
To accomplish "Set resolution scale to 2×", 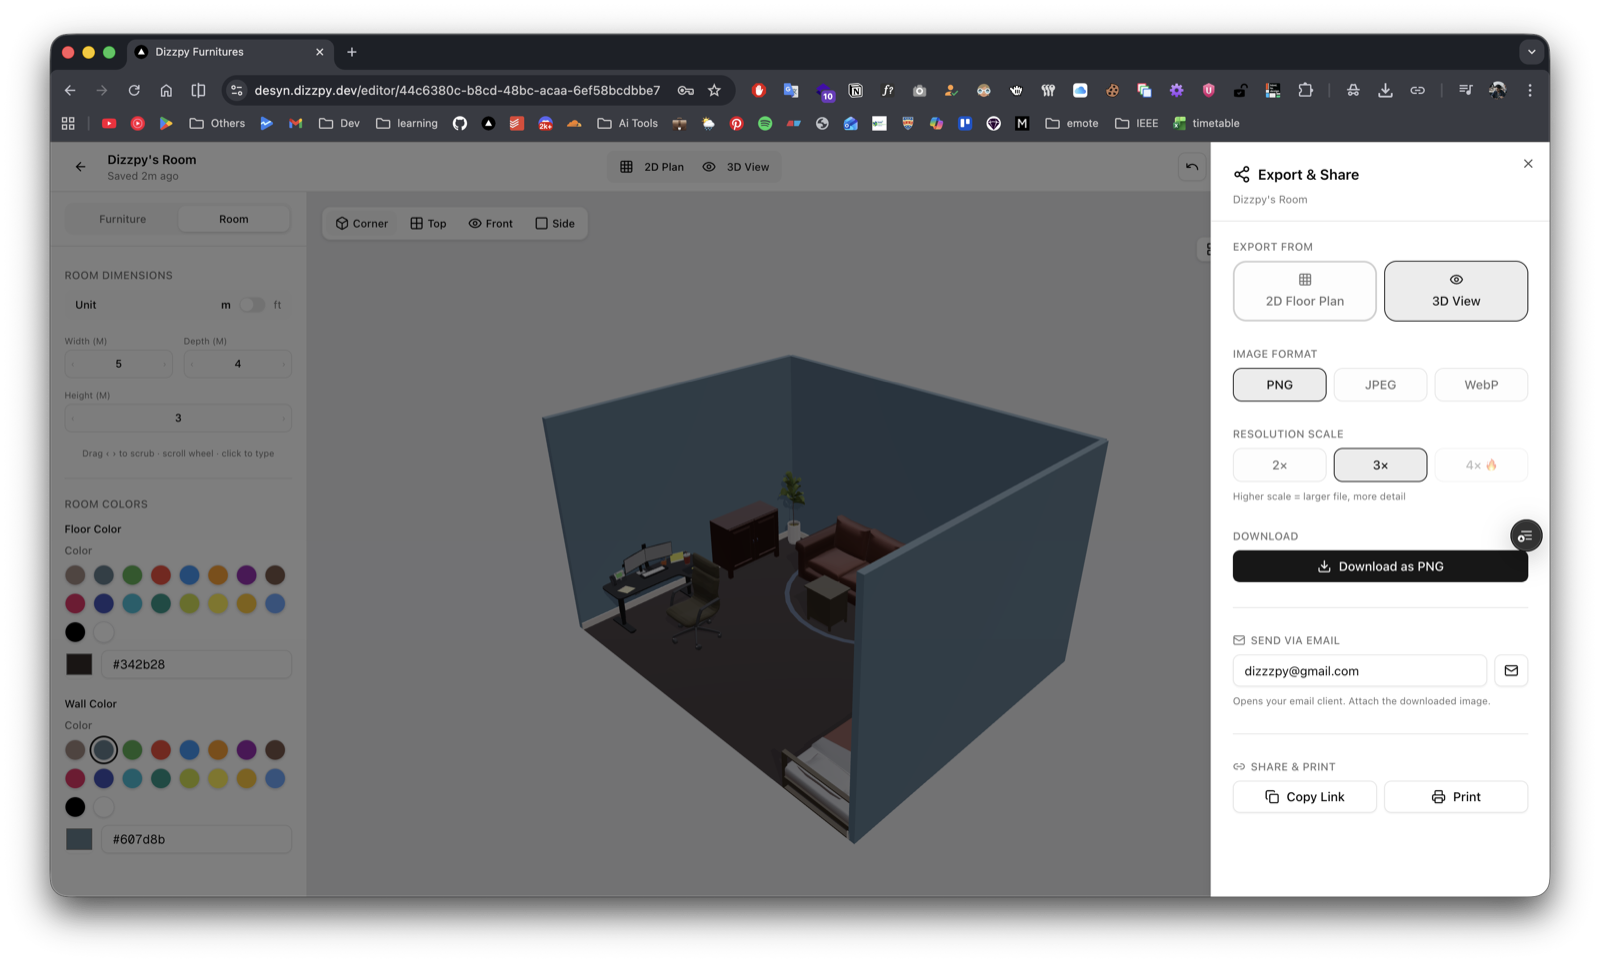I will (1279, 465).
